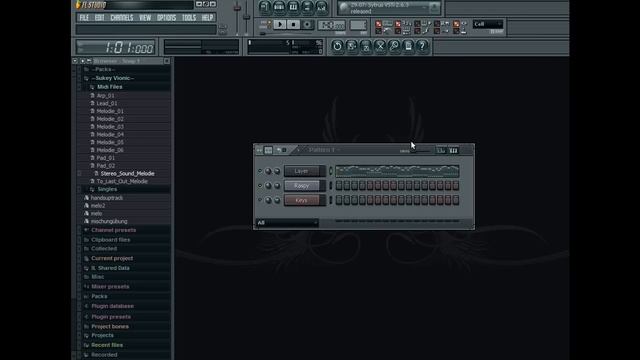Toggle the first red recording-panel switch
The image size is (640, 360).
tap(378, 24)
